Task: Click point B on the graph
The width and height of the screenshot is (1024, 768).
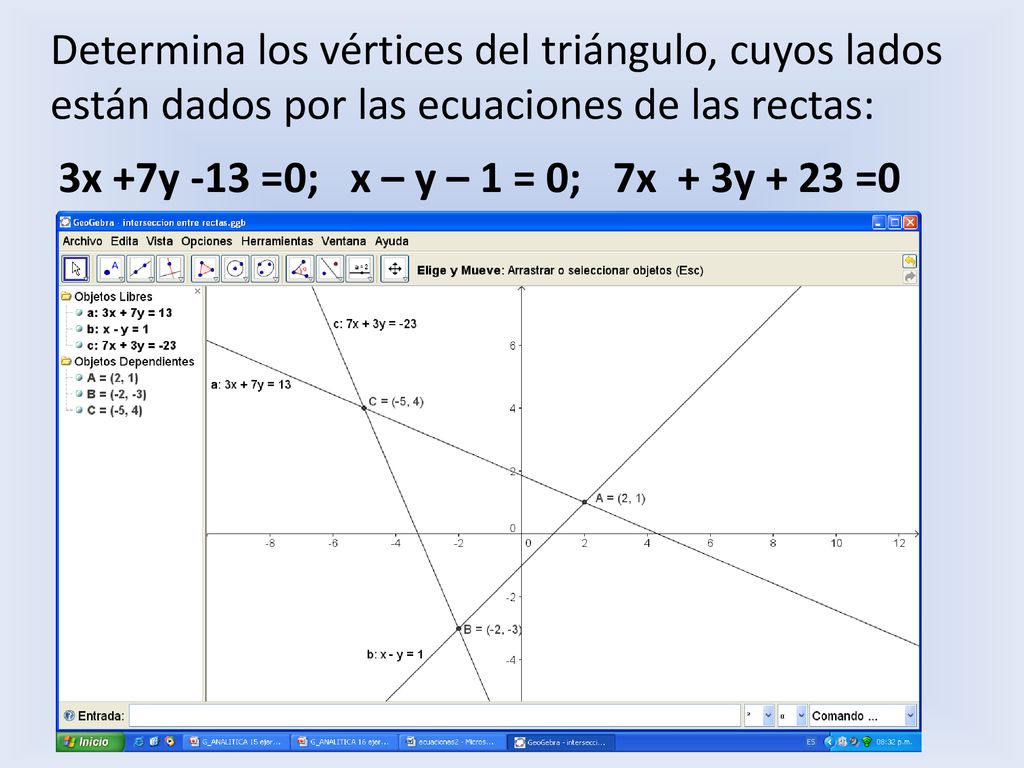Action: tap(458, 628)
